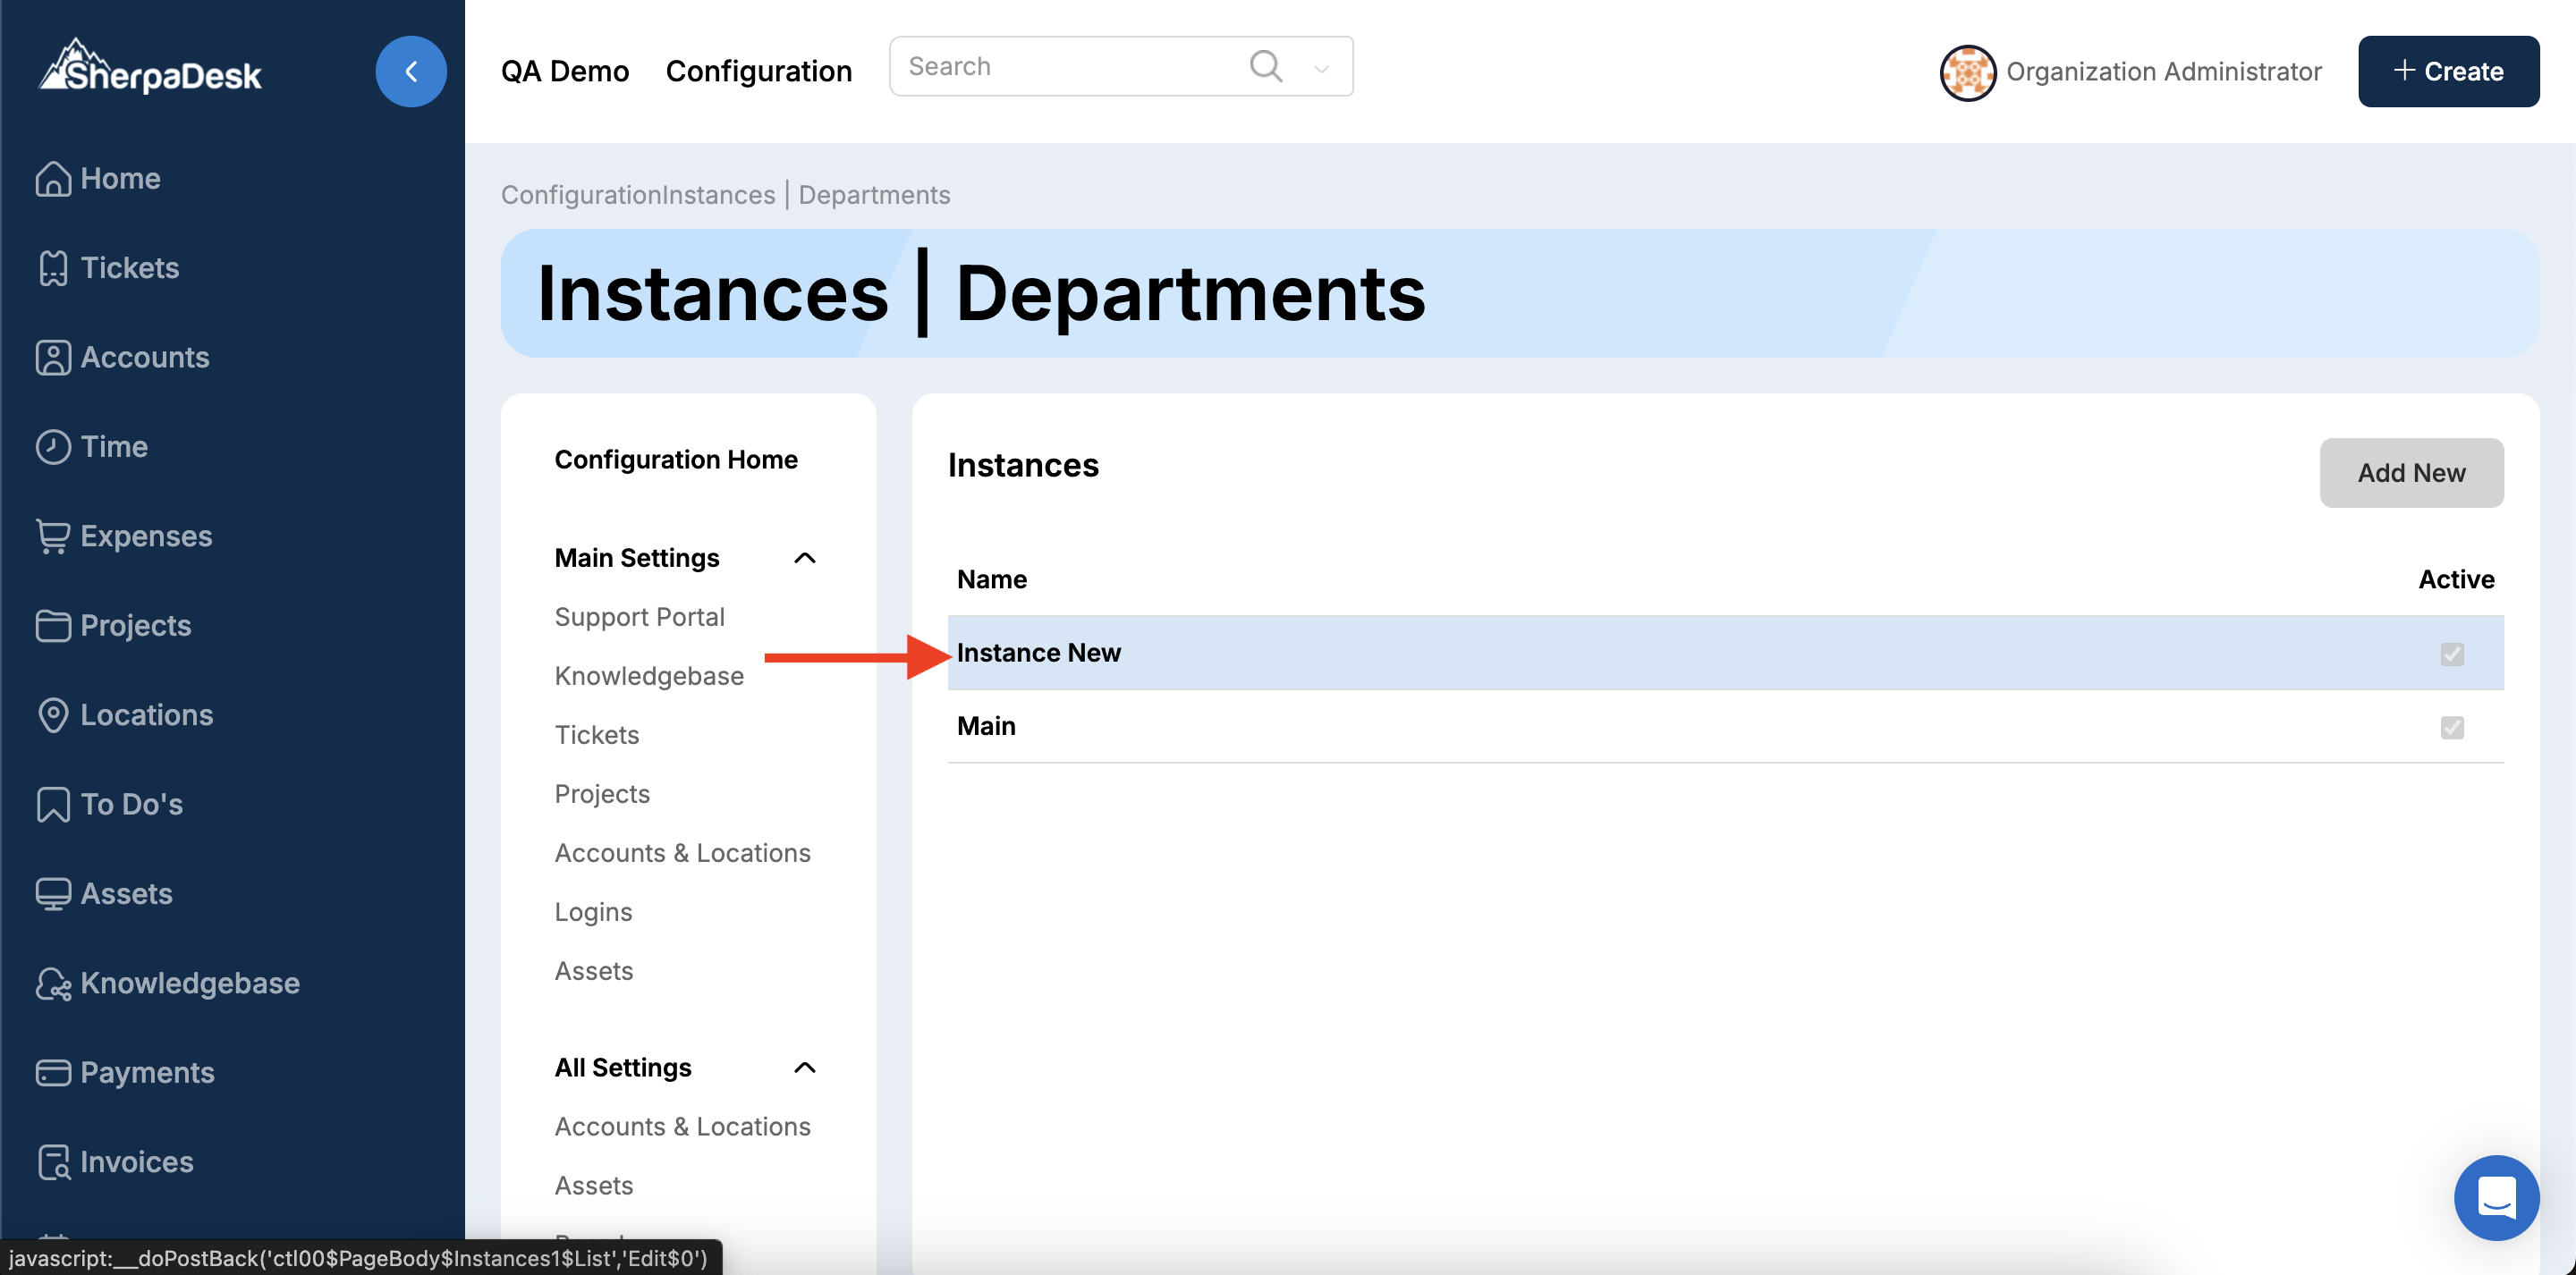
Task: Open the To Do's bookmark icon
Action: (53, 804)
